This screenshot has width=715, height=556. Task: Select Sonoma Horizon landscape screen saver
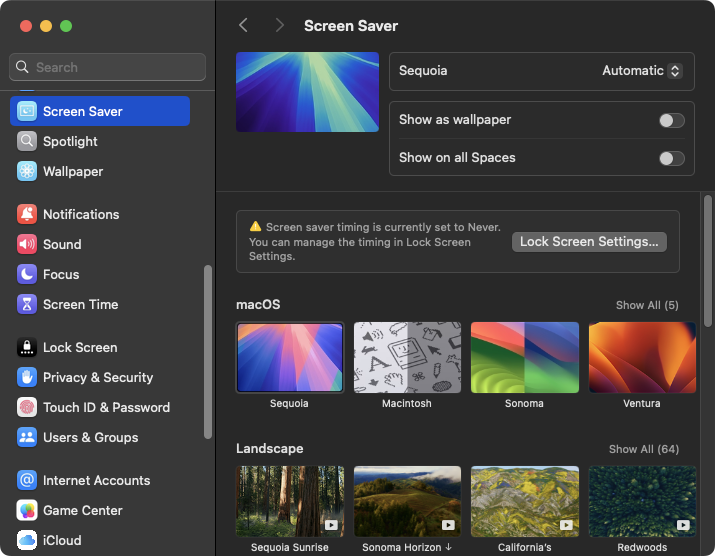pyautogui.click(x=407, y=501)
